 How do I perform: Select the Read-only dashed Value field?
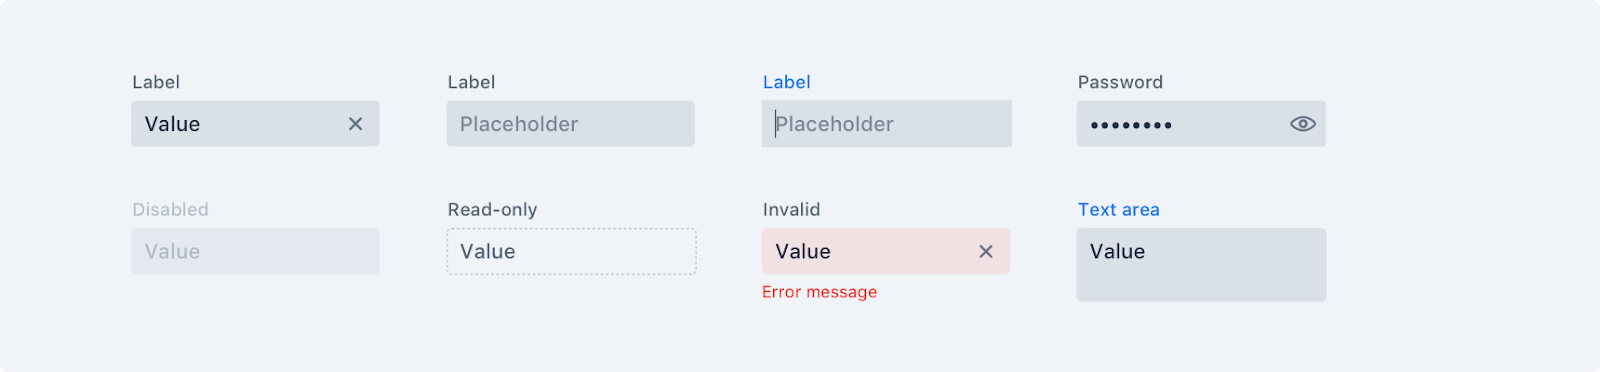pyautogui.click(x=571, y=251)
